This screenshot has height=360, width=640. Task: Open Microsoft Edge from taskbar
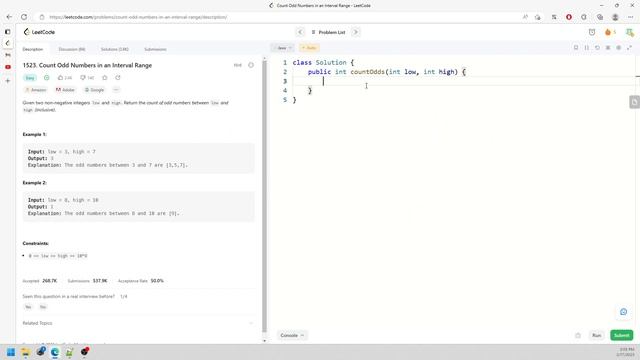(55, 352)
